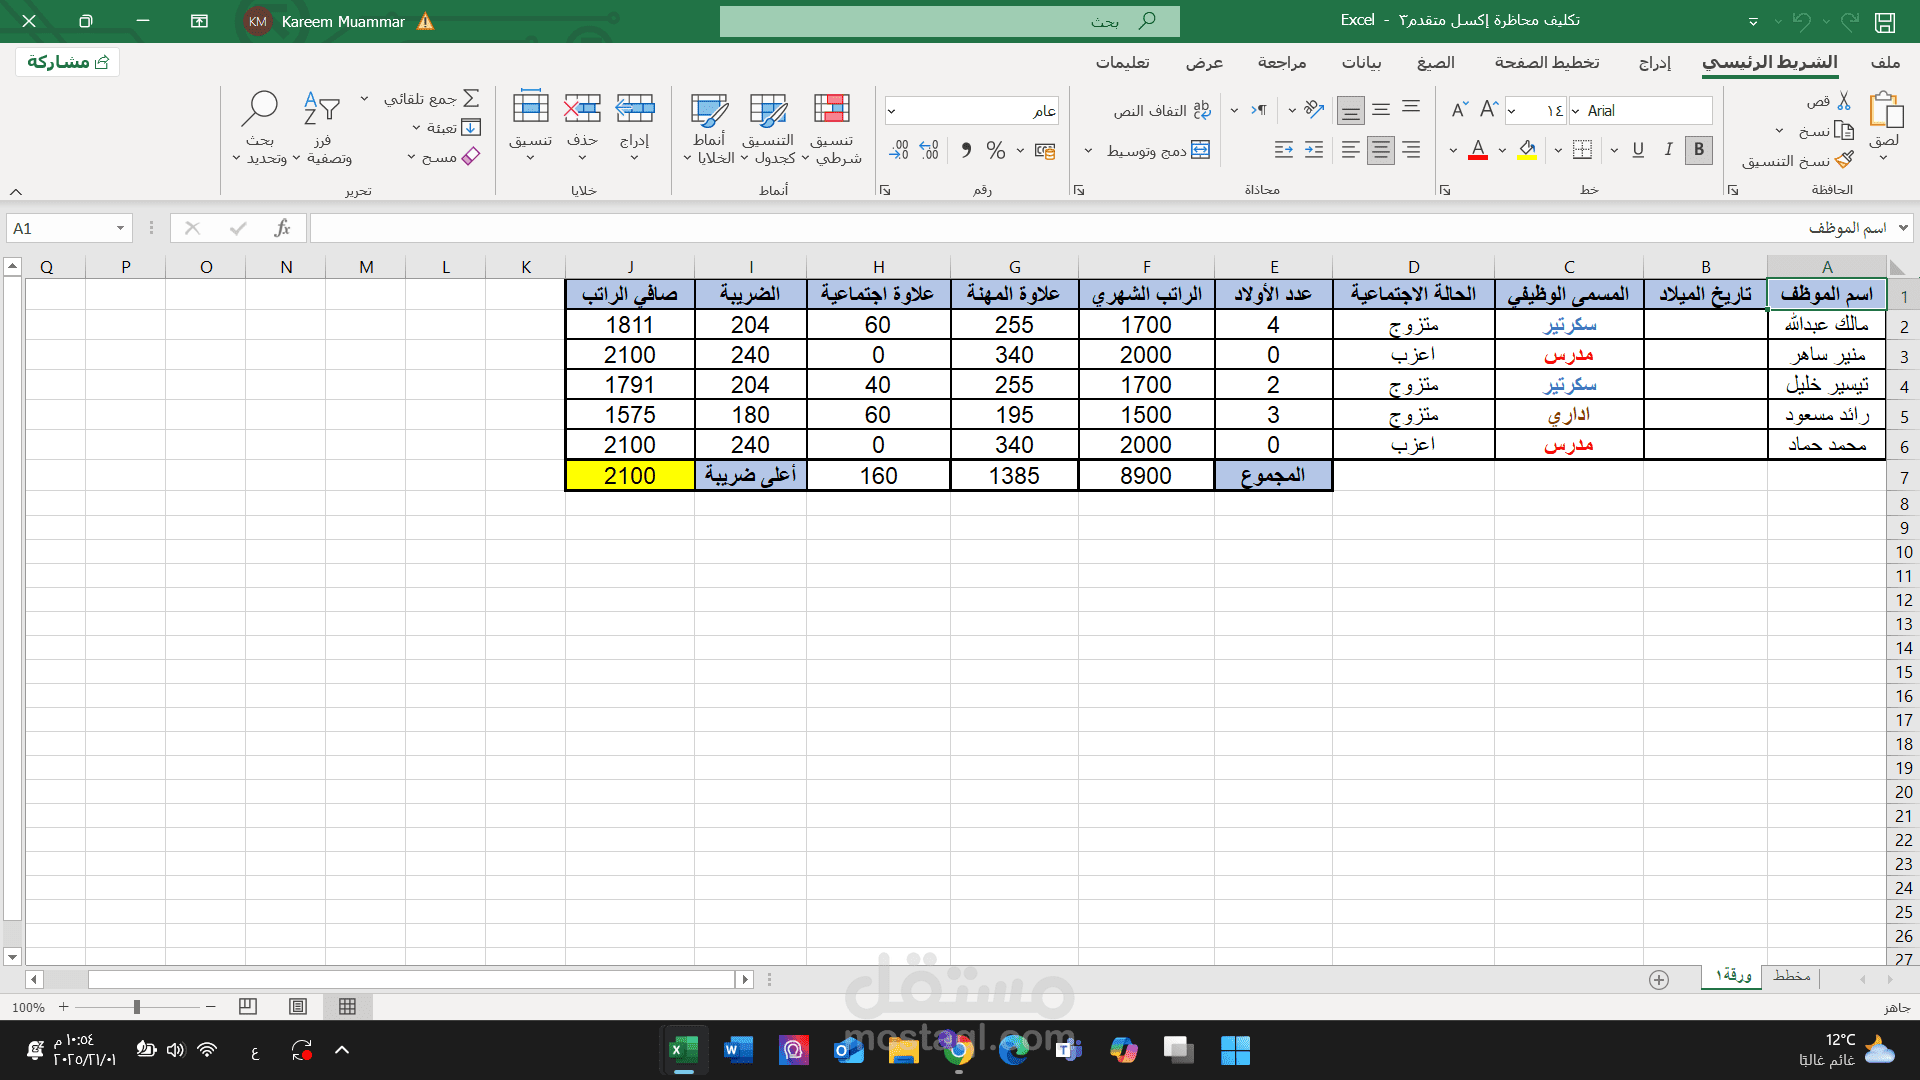1920x1080 pixels.
Task: Expand the Name Box dropdown arrow
Action: 120,228
